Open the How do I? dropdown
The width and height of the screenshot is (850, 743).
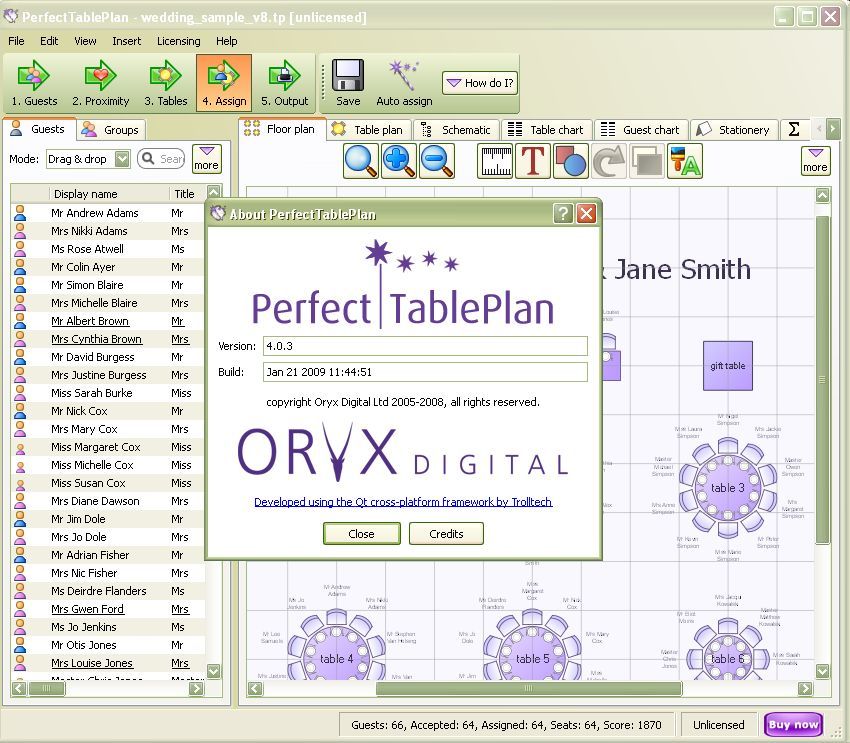(479, 83)
